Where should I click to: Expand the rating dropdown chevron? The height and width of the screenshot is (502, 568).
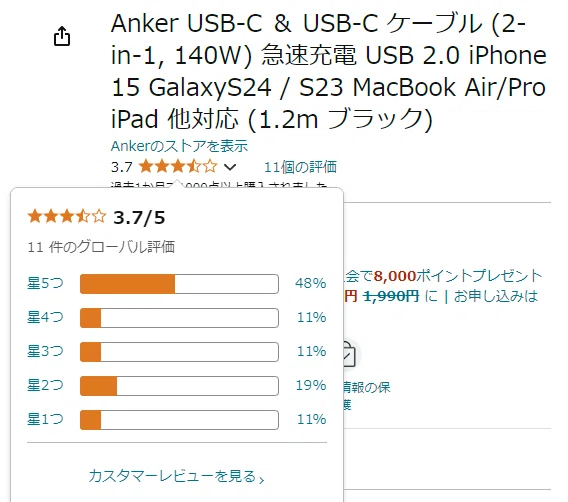point(230,167)
